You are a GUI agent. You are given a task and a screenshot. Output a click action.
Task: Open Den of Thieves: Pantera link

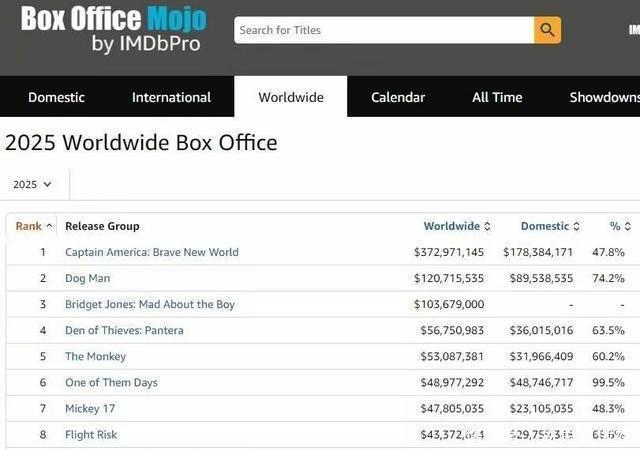[124, 330]
